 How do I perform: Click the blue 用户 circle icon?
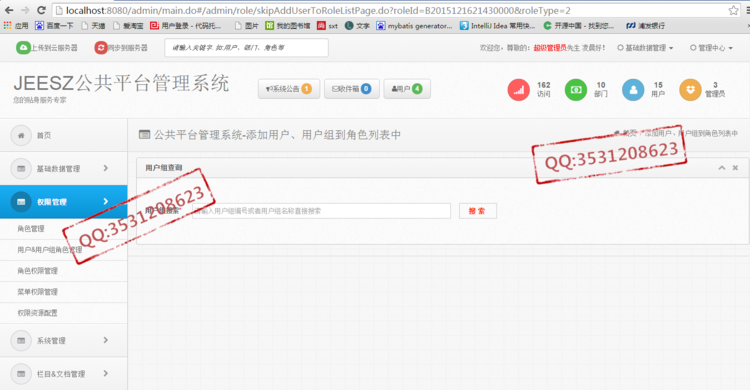click(633, 89)
